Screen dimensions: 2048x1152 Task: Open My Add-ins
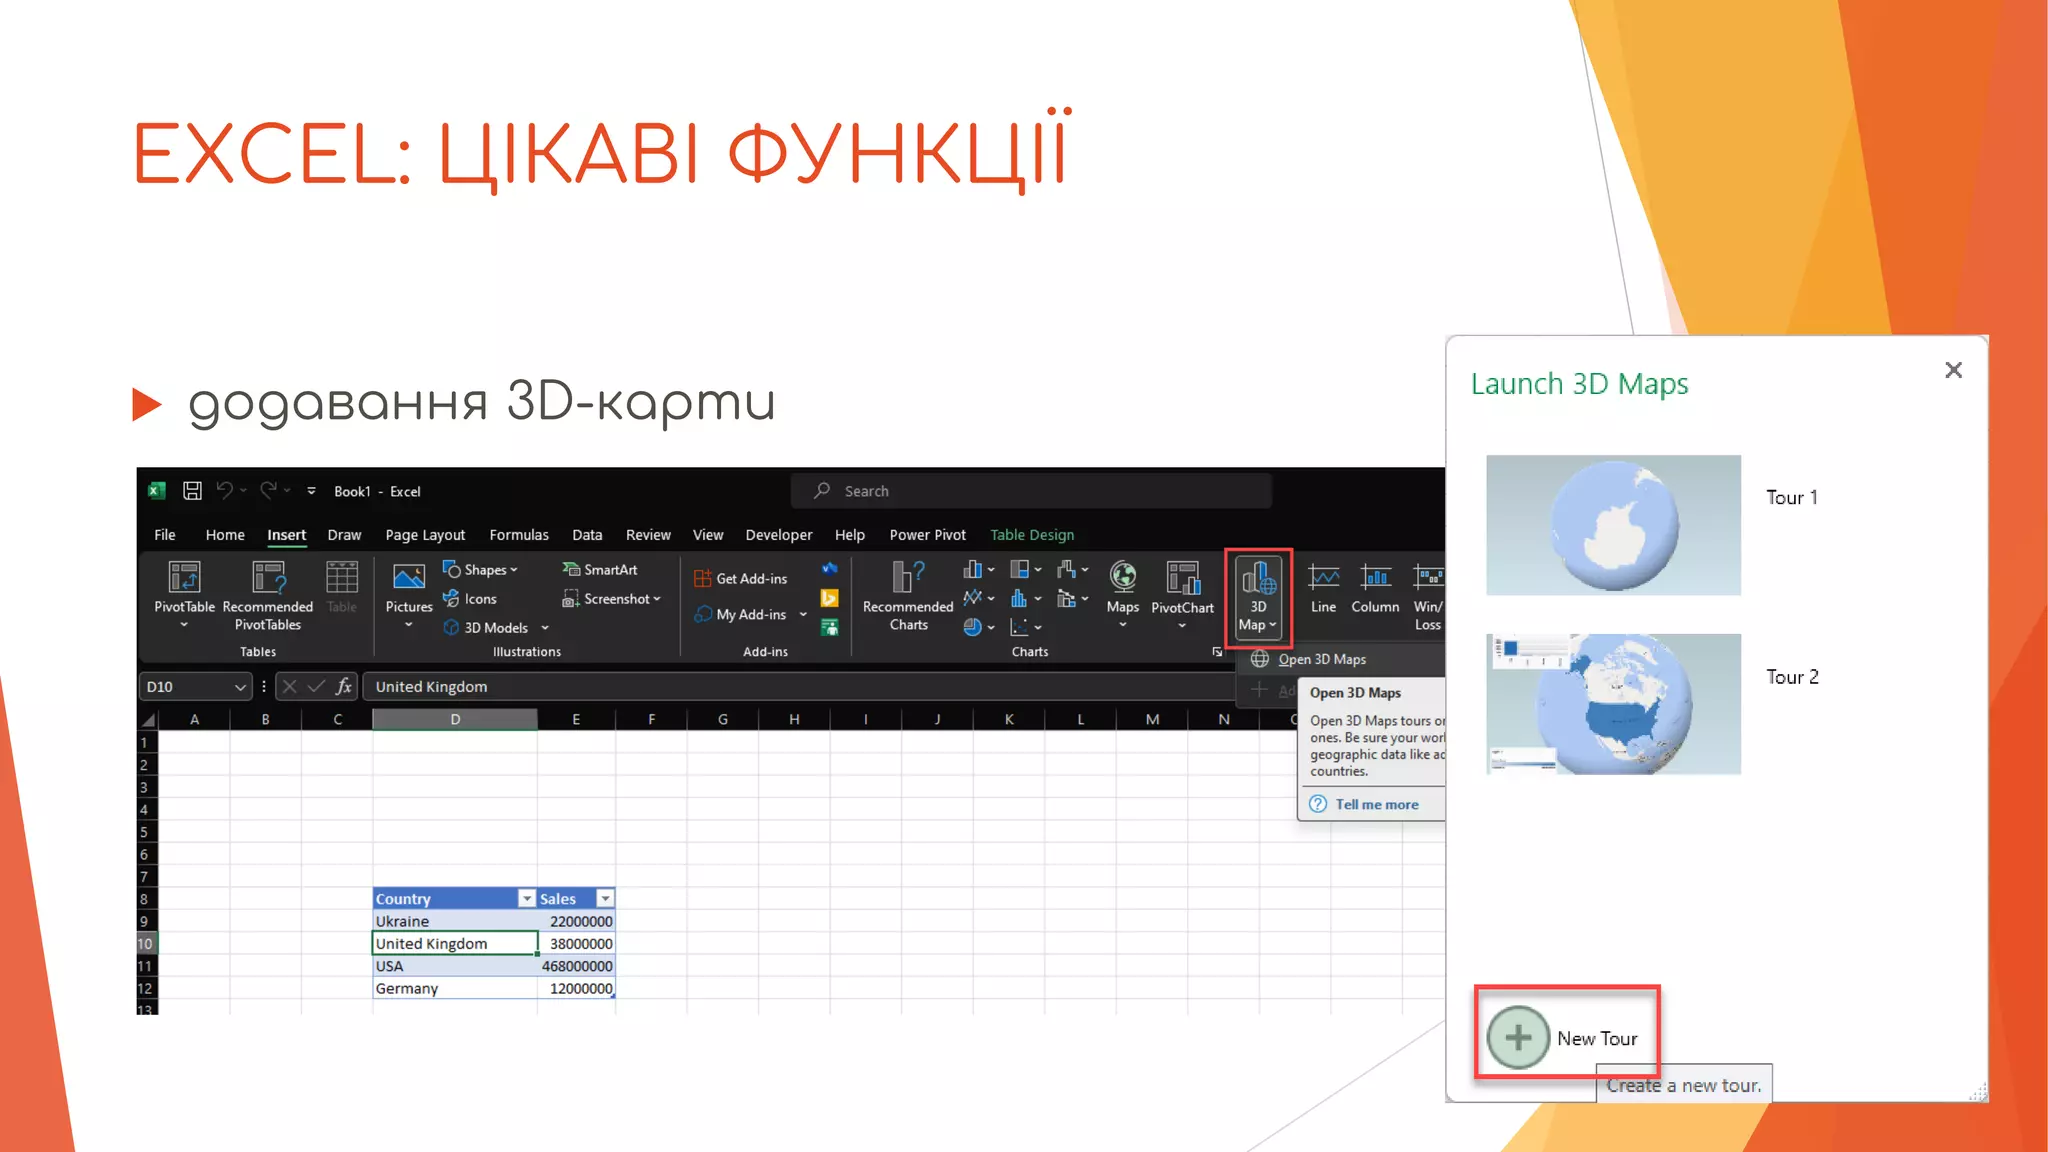pos(750,614)
